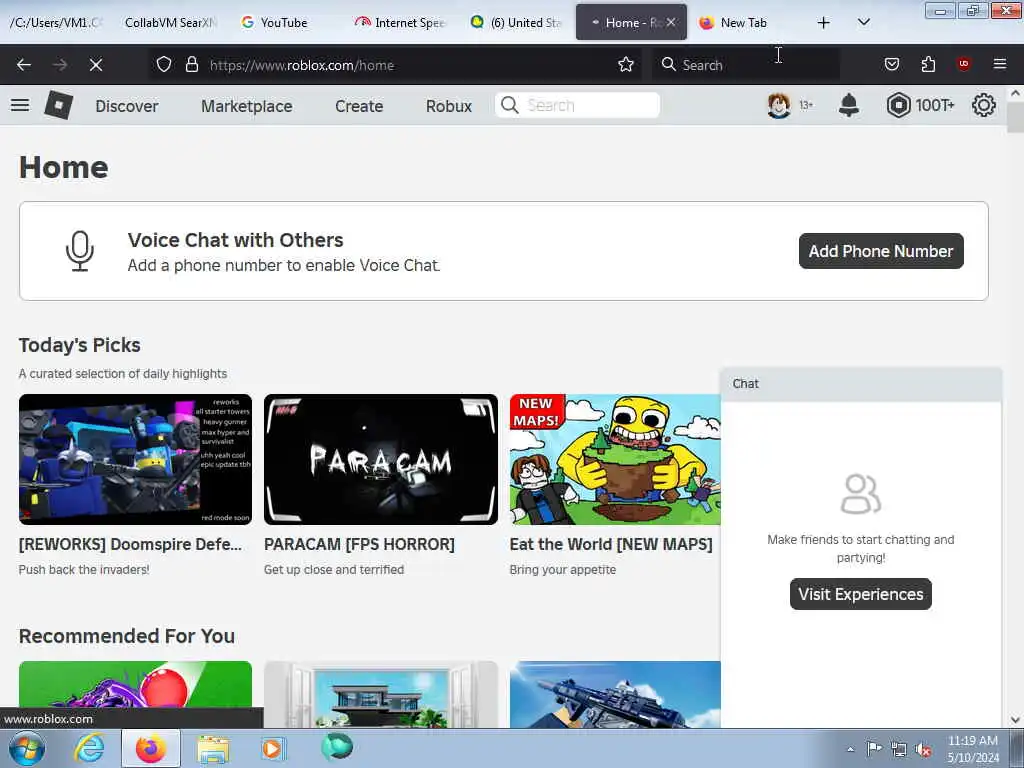This screenshot has width=1024, height=768.
Task: Click the Visit Experiences button
Action: click(x=861, y=594)
